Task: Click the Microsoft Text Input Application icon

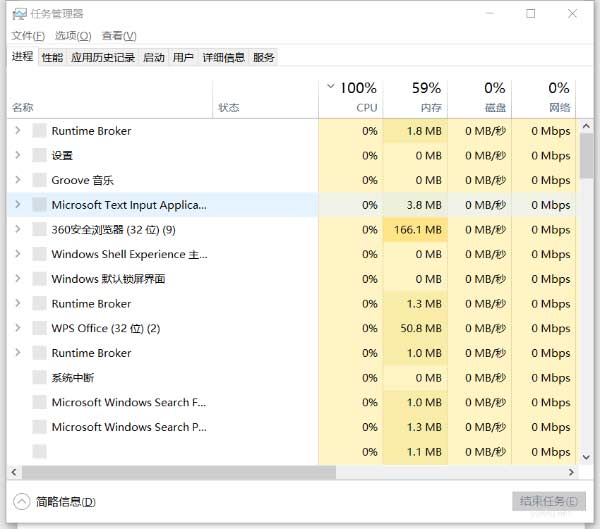Action: pos(40,205)
